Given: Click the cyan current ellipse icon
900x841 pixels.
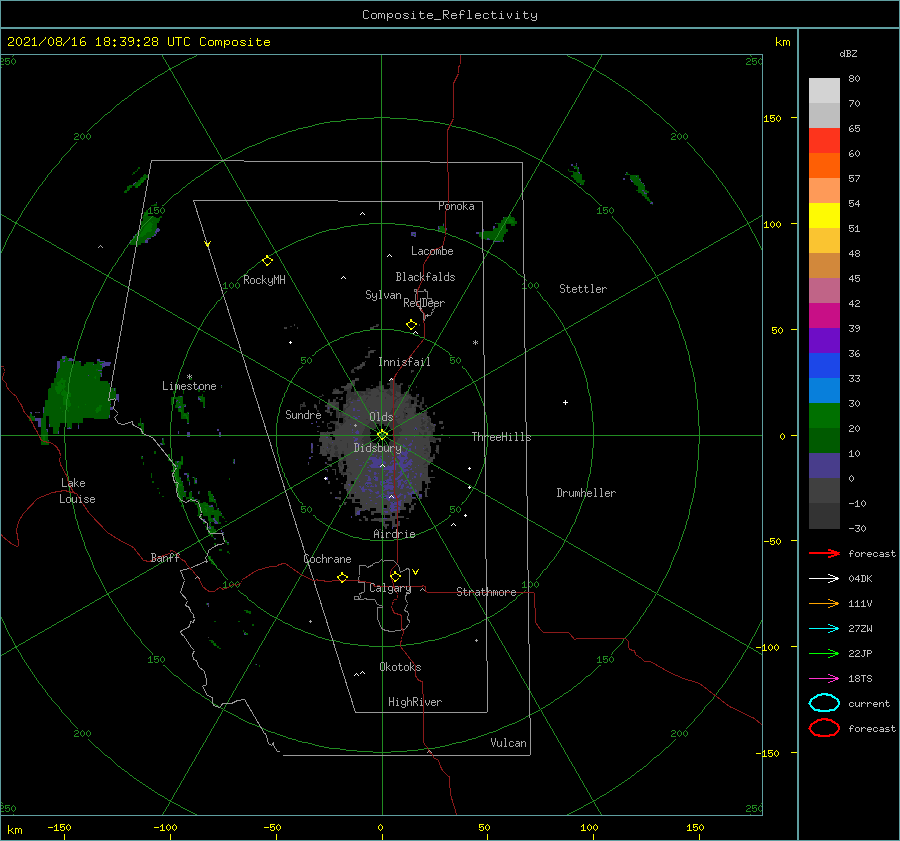Looking at the screenshot, I should [824, 703].
